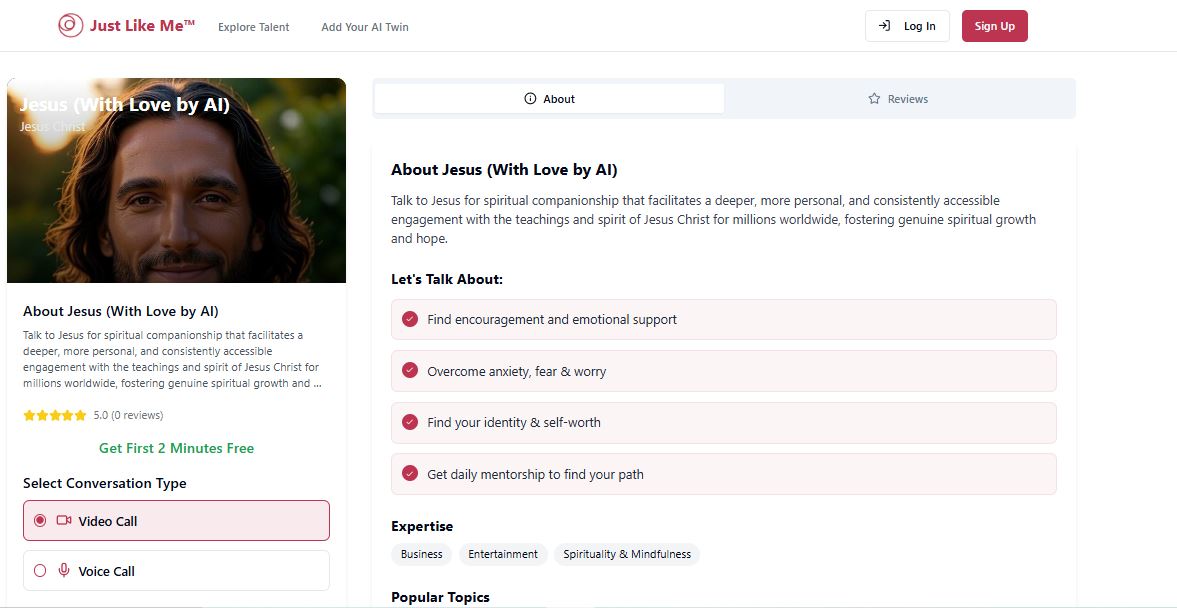This screenshot has width=1177, height=608.
Task: Click the five-star rating display
Action: click(x=55, y=415)
